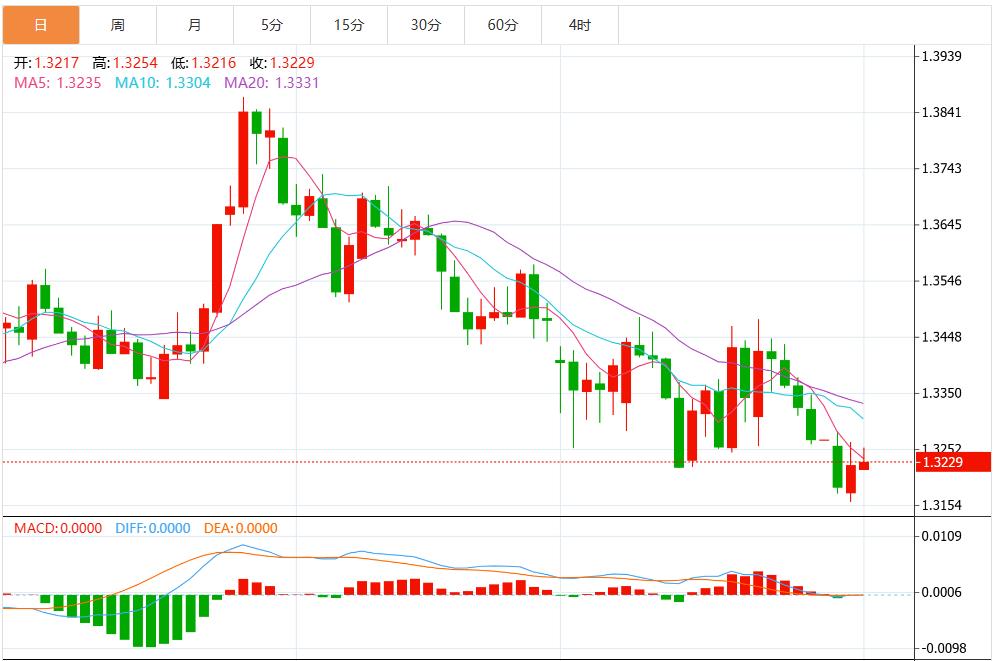Image resolution: width=1001 pixels, height=661 pixels.
Task: Click the 0.0109 label on MACD axis
Action: pos(940,536)
